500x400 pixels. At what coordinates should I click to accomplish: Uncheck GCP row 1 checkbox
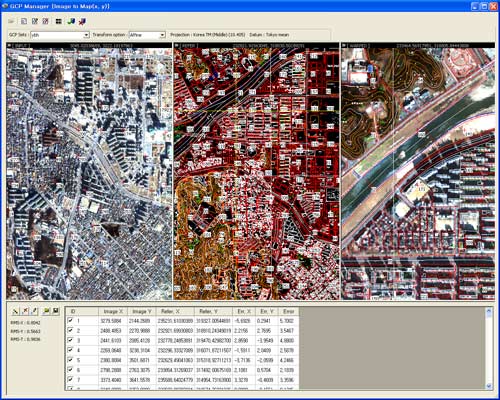tap(70, 320)
